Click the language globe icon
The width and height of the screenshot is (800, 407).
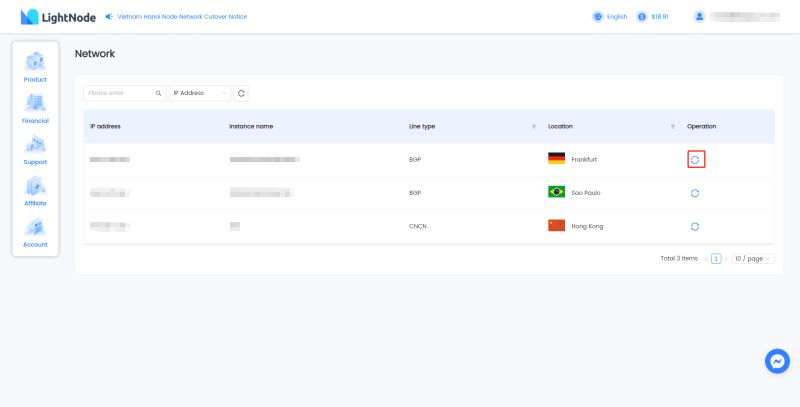point(597,17)
